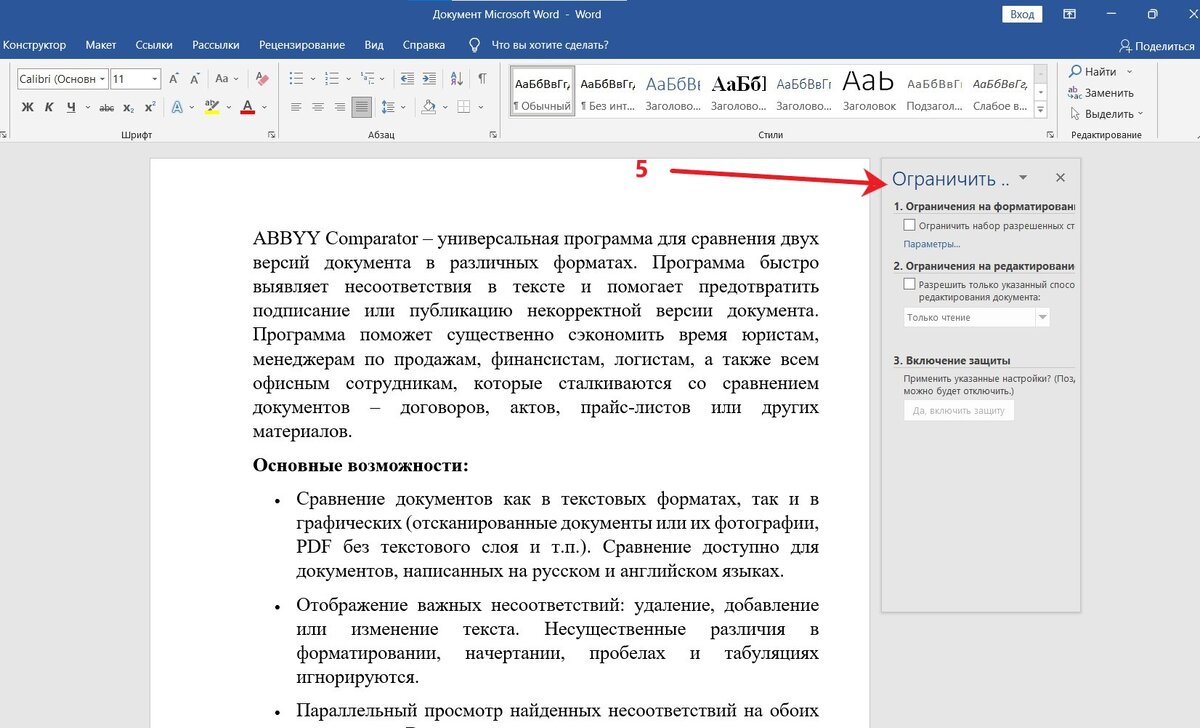Viewport: 1200px width, 728px height.
Task: Switch to the Ссылки tab
Action: (154, 45)
